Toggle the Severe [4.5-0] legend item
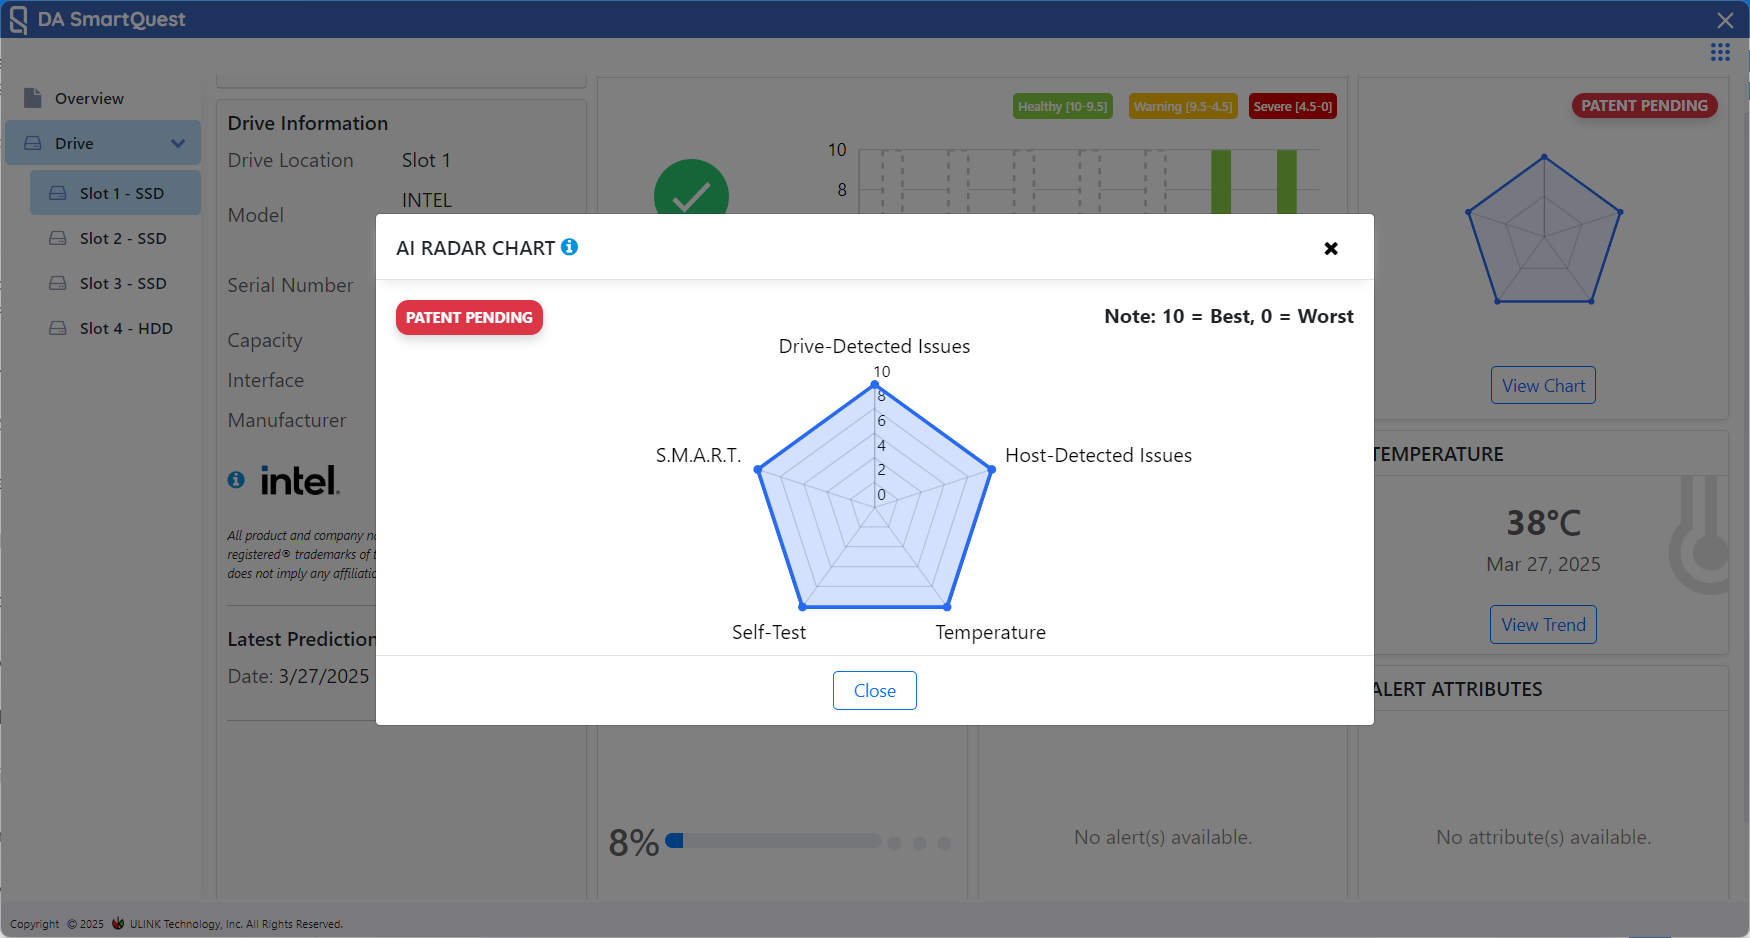Viewport: 1750px width, 938px height. 1292,107
